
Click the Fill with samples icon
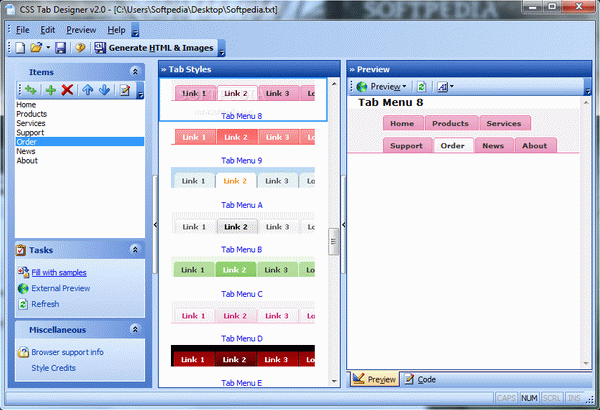[x=23, y=272]
